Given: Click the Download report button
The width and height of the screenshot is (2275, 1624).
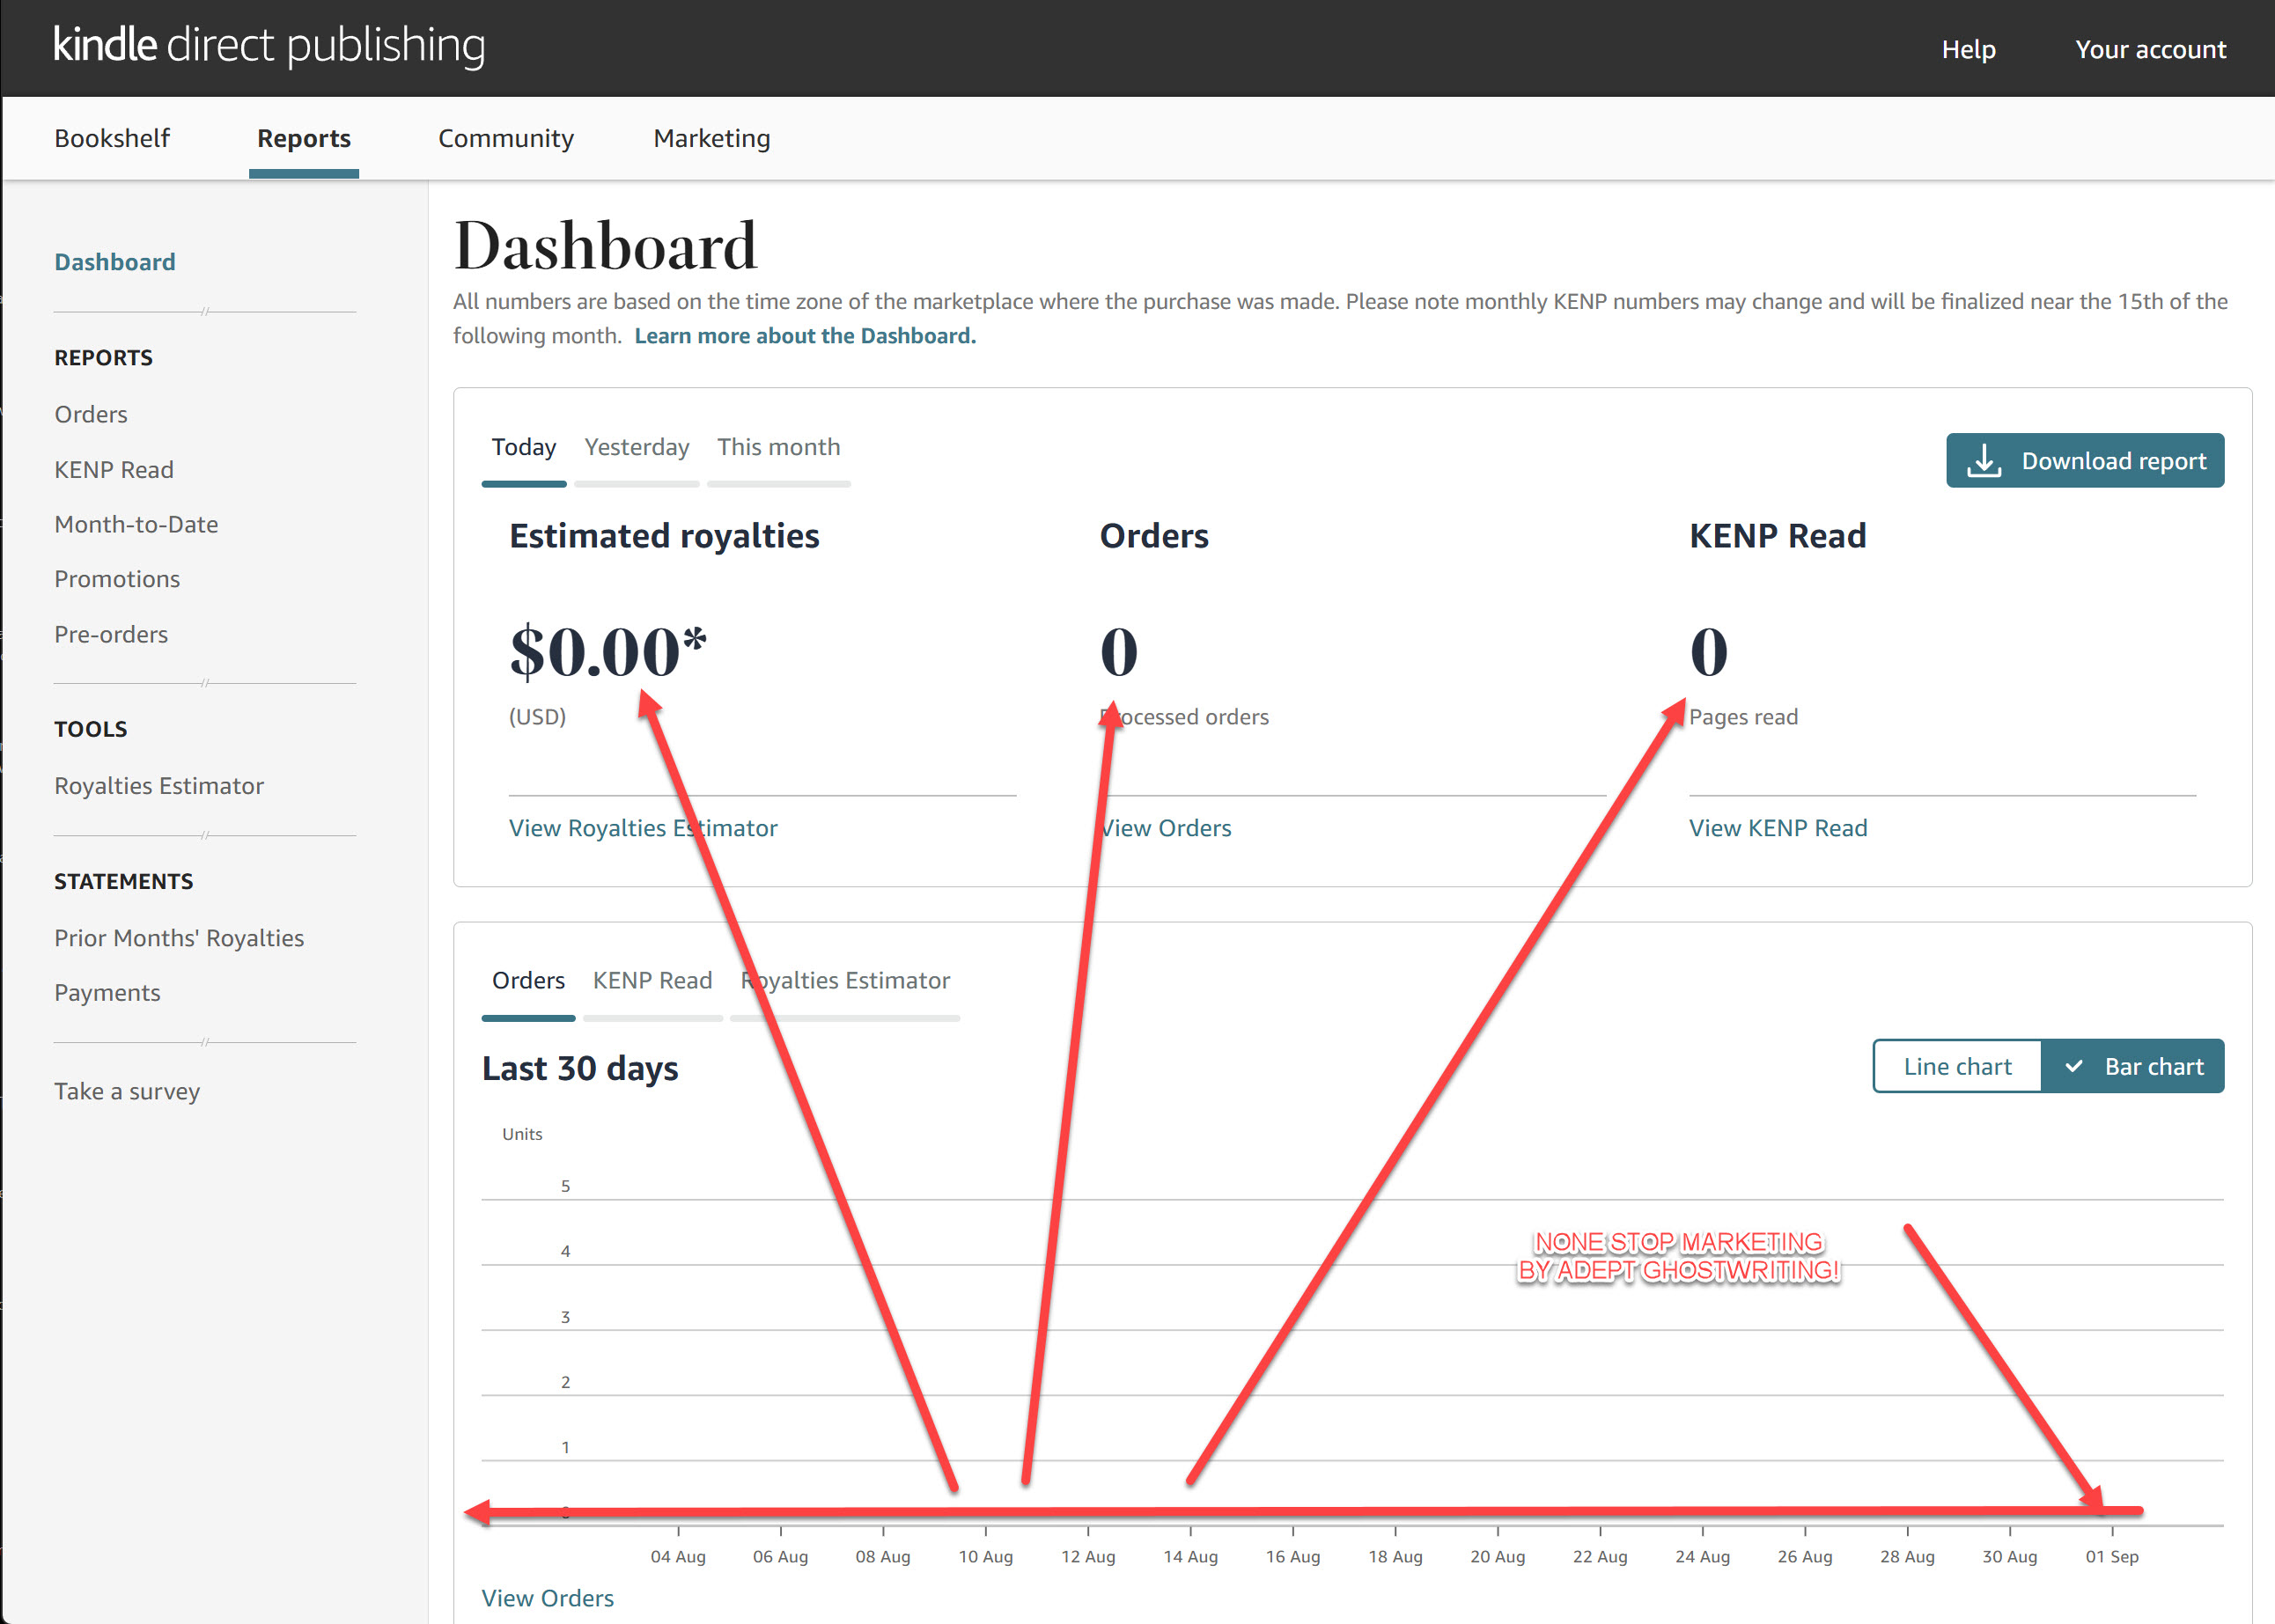Looking at the screenshot, I should [x=2085, y=461].
